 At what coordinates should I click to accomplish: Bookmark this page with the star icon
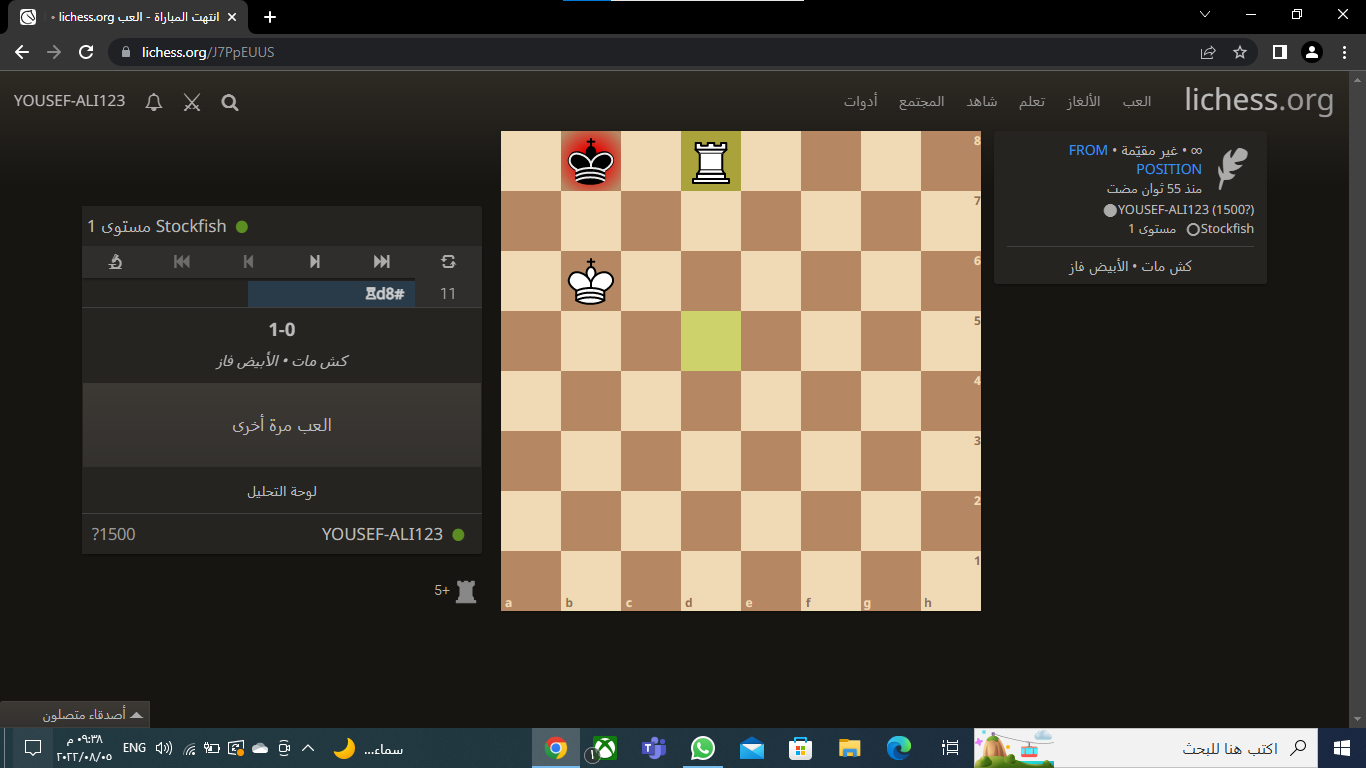tap(1240, 52)
